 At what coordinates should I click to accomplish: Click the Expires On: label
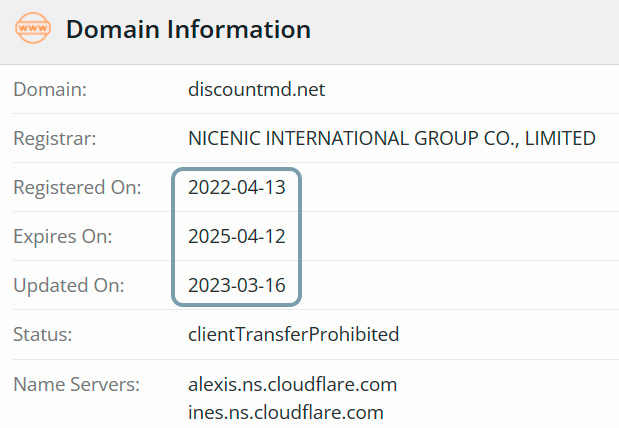pyautogui.click(x=63, y=237)
